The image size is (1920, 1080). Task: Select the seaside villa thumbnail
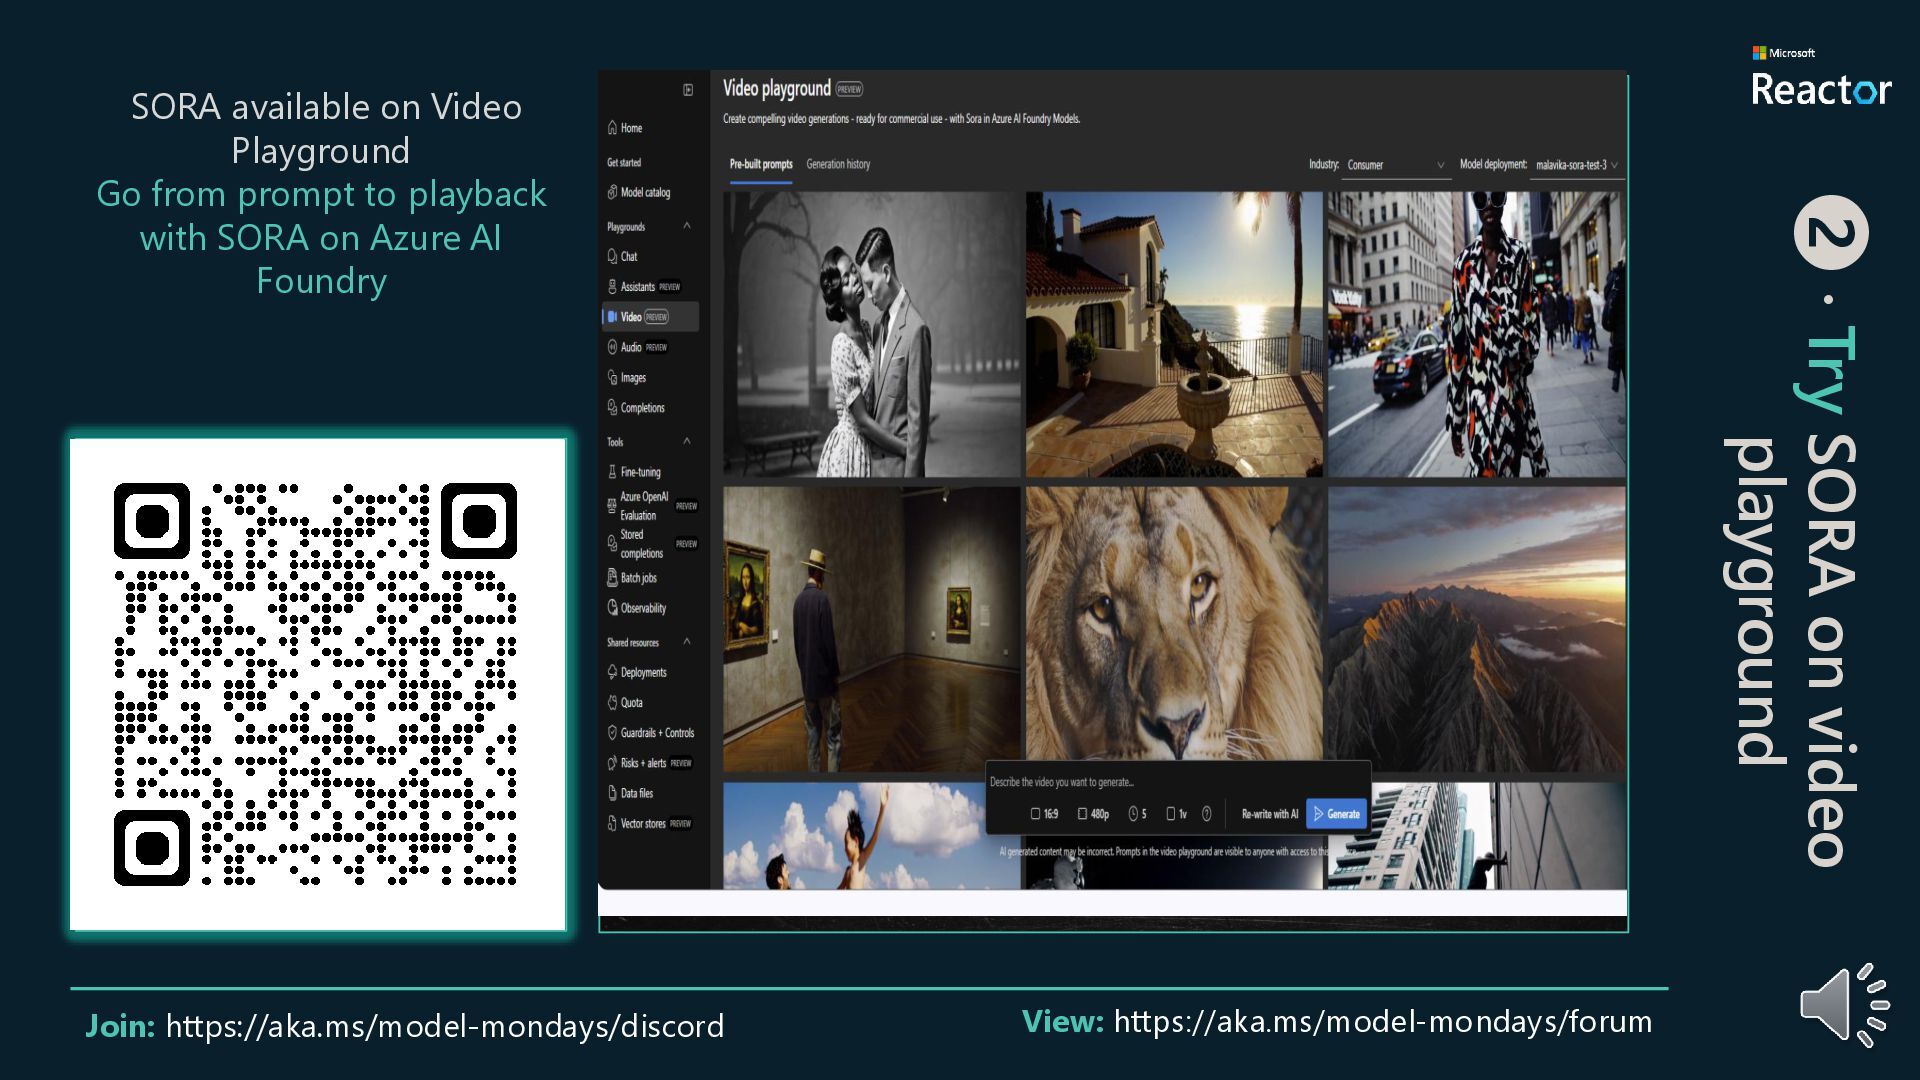click(1174, 334)
